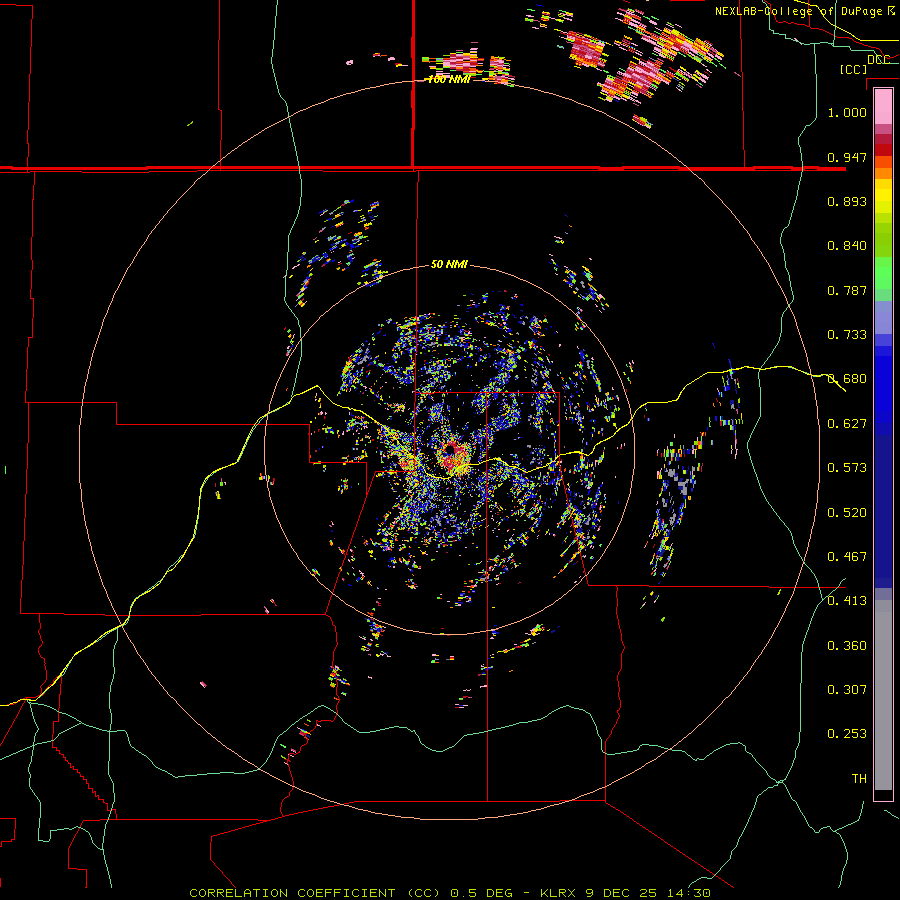
Task: Pick the periwinkle segment near 0.733
Action: tap(883, 317)
